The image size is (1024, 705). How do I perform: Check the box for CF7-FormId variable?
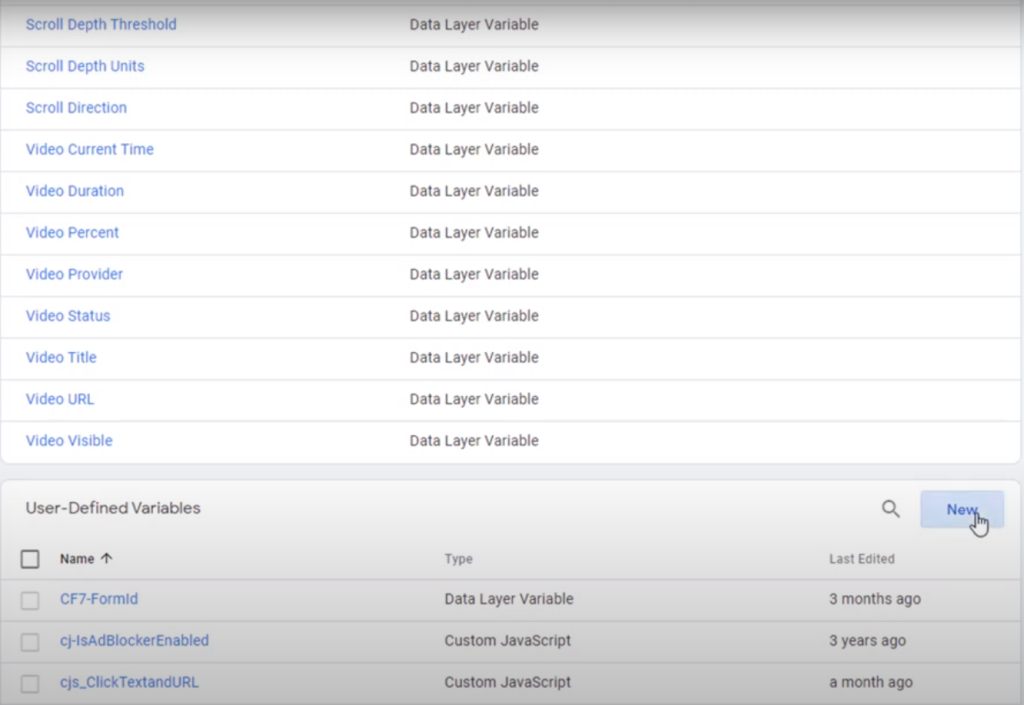click(30, 600)
